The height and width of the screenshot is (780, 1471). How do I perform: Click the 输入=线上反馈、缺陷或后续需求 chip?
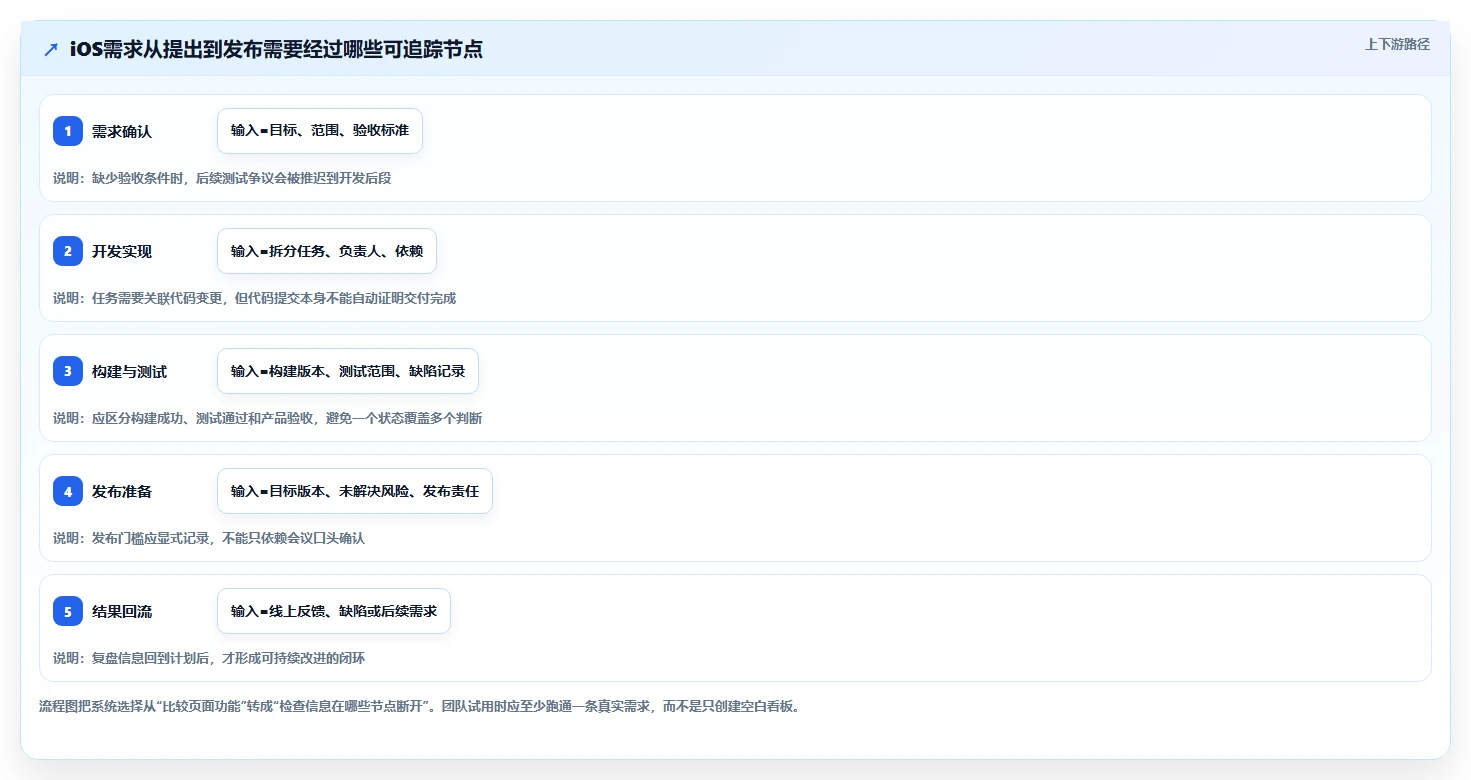(x=334, y=611)
